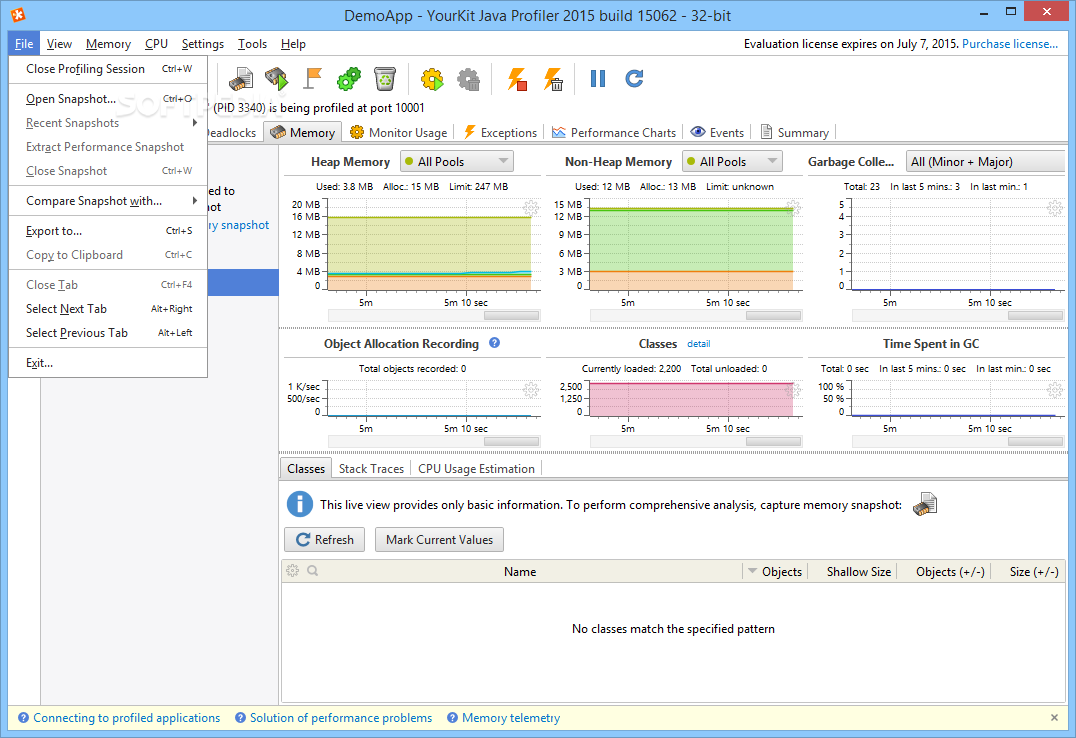Switch to Exceptions tab

coord(500,132)
